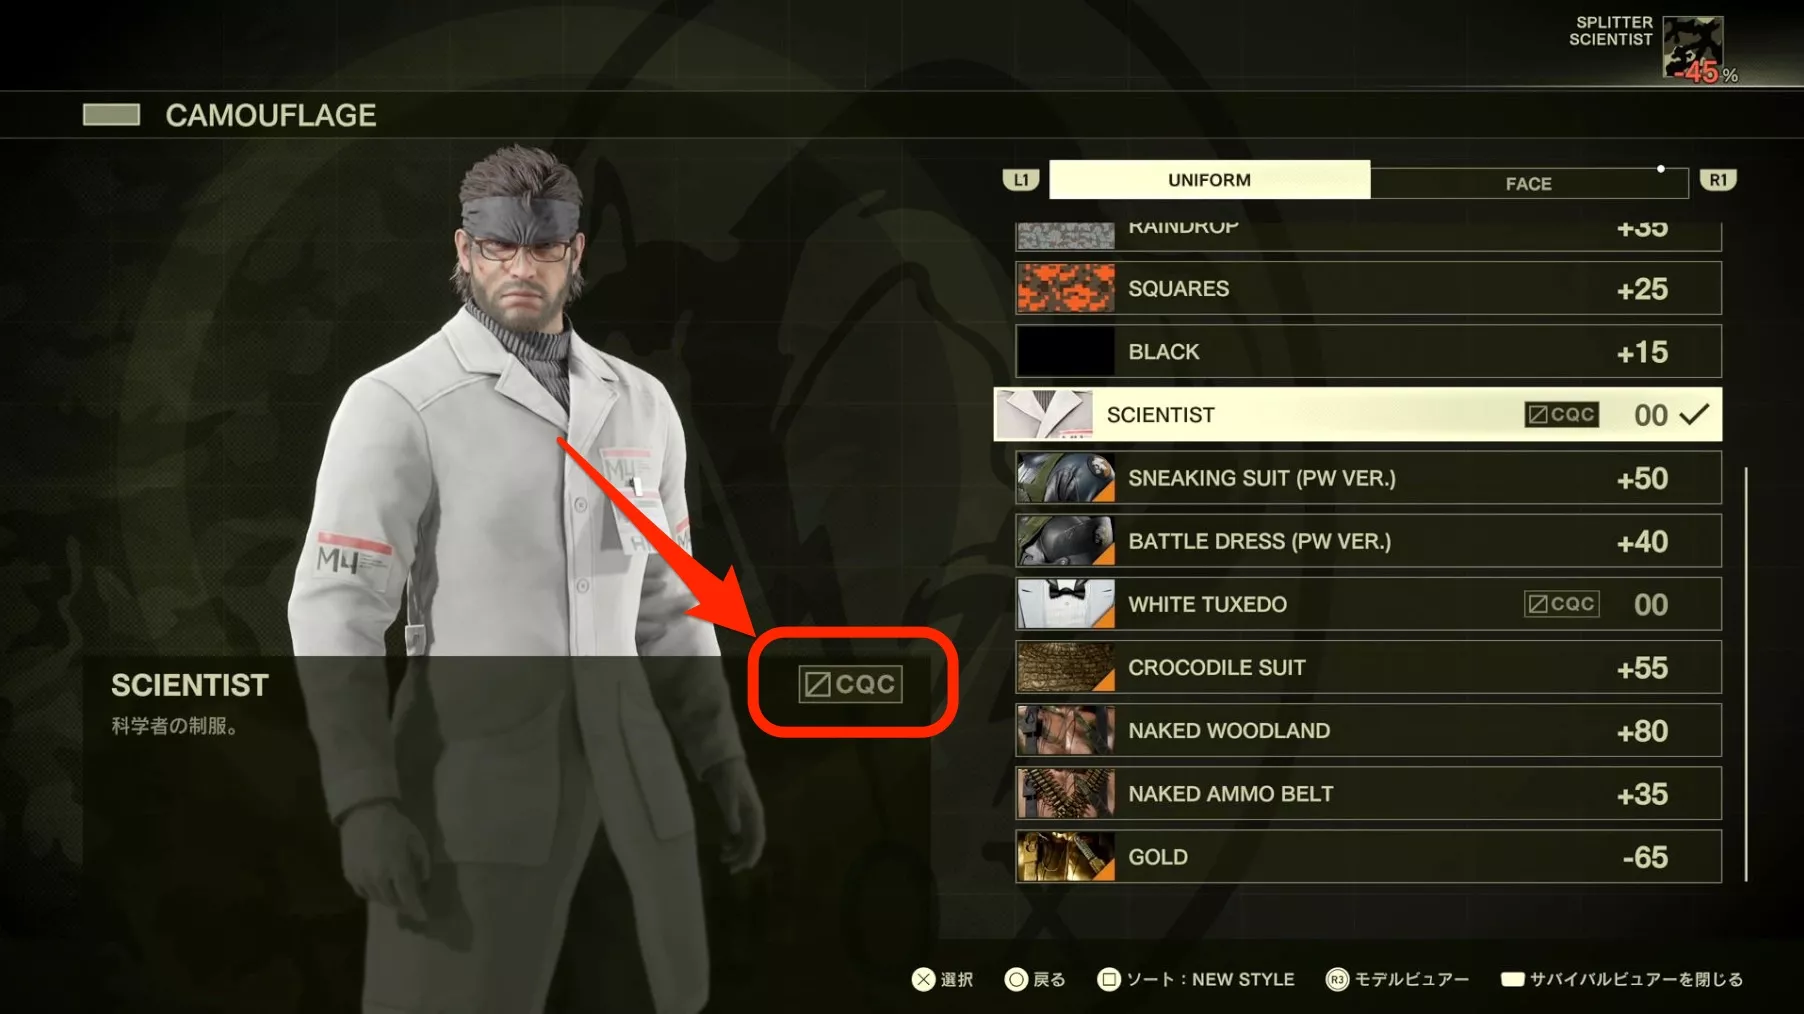This screenshot has width=1804, height=1014.
Task: Click the R1 shoulder button icon
Action: 1717,180
